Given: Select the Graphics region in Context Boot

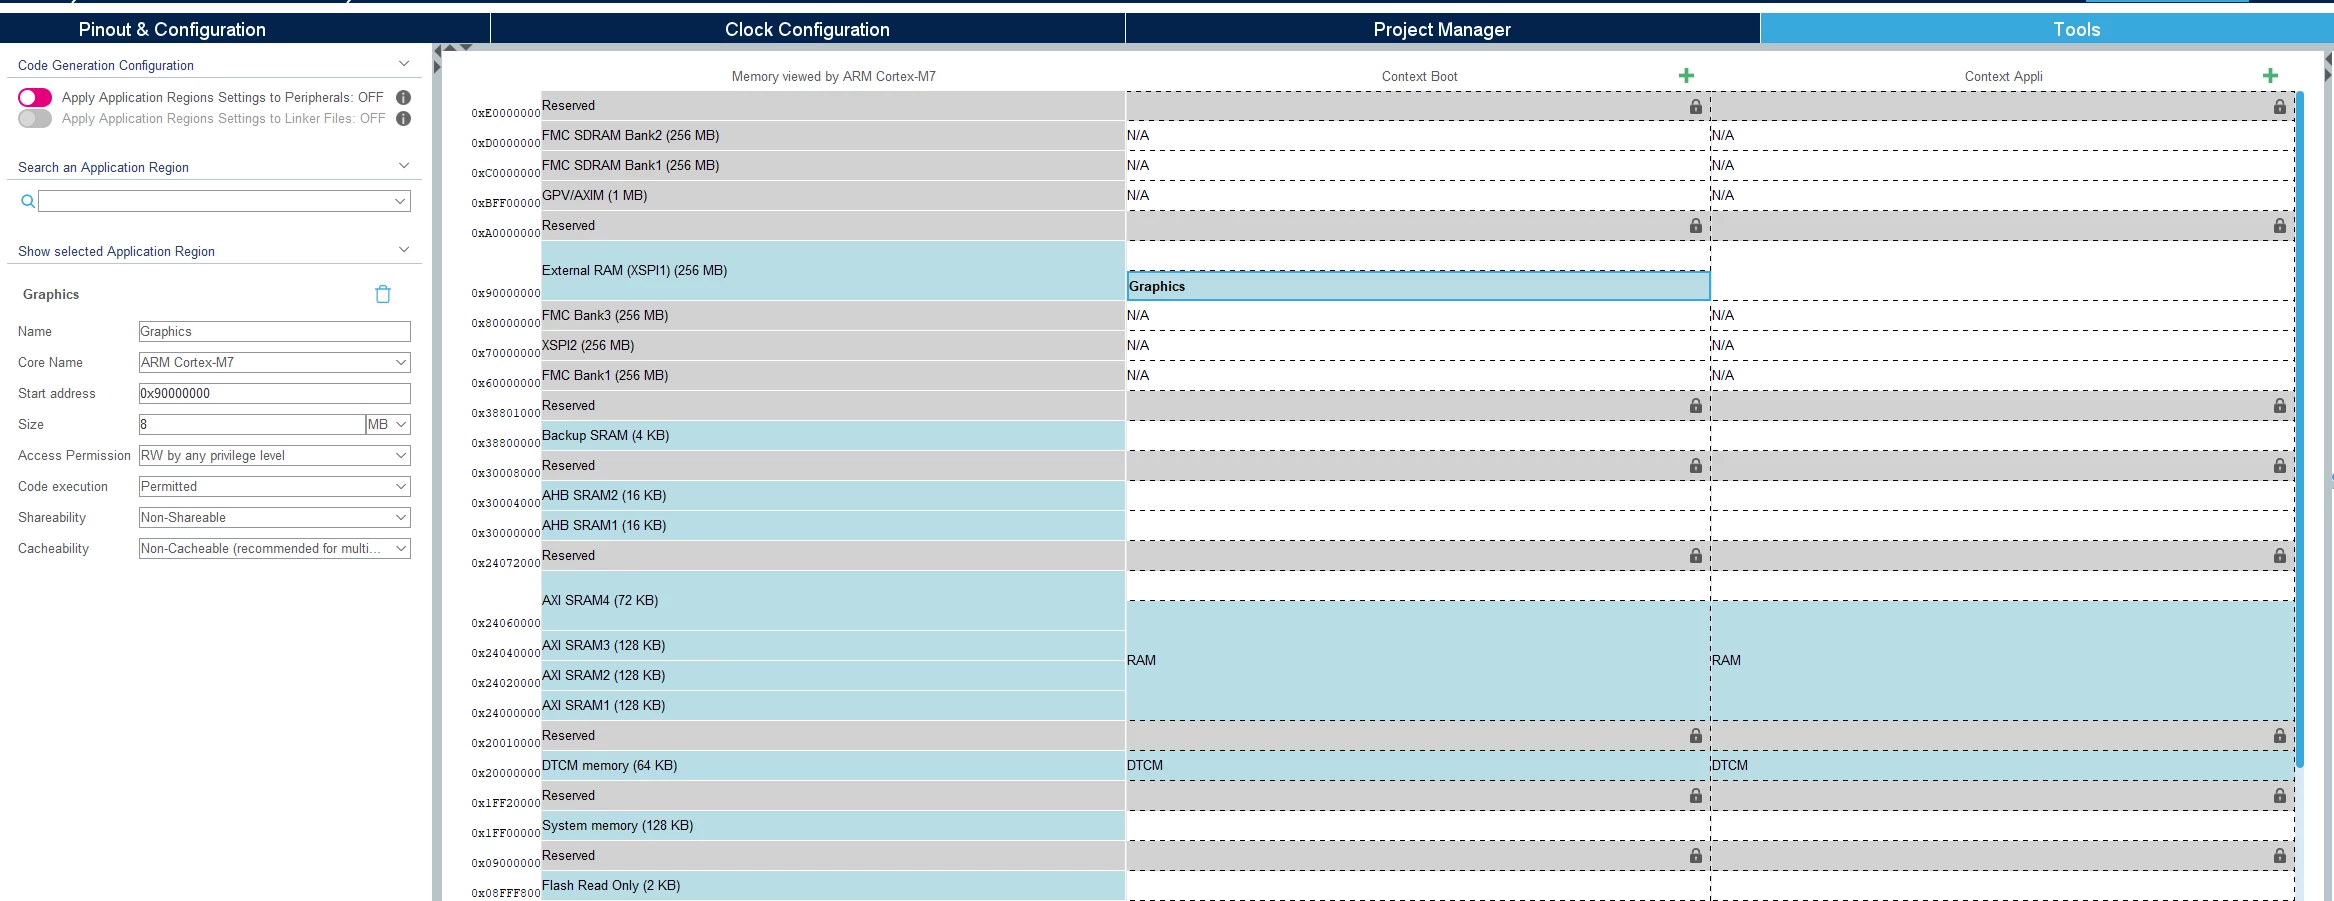Looking at the screenshot, I should [x=1418, y=286].
